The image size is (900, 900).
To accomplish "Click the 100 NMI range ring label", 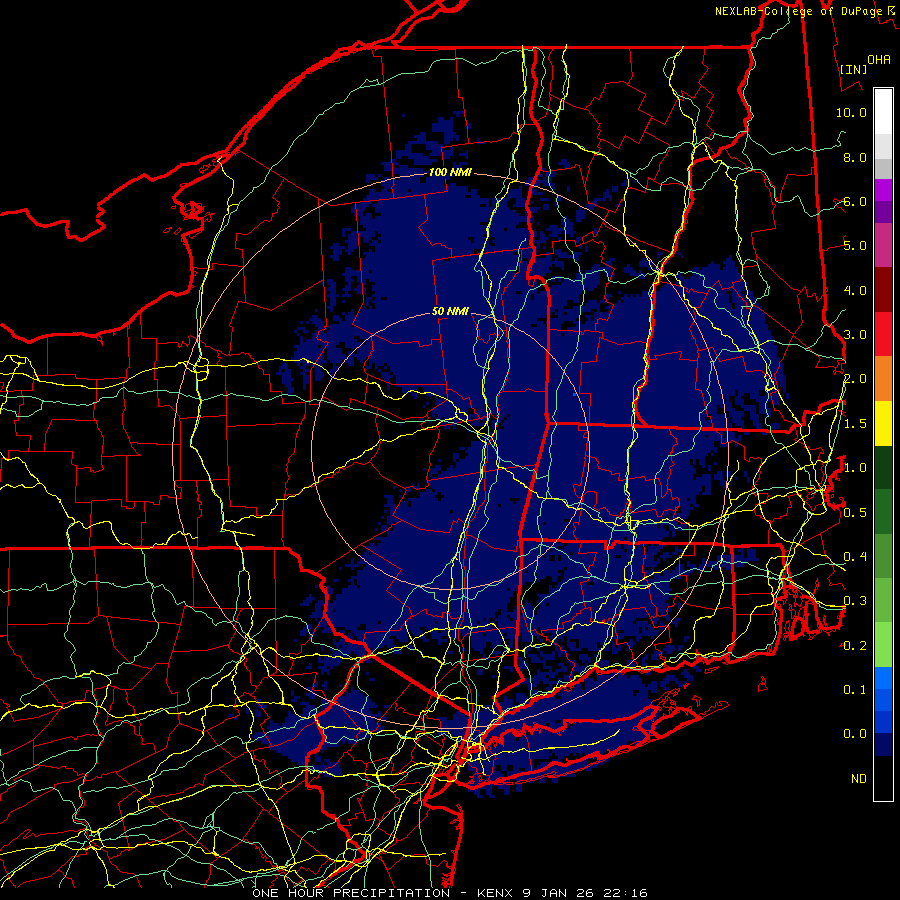I will tap(450, 172).
